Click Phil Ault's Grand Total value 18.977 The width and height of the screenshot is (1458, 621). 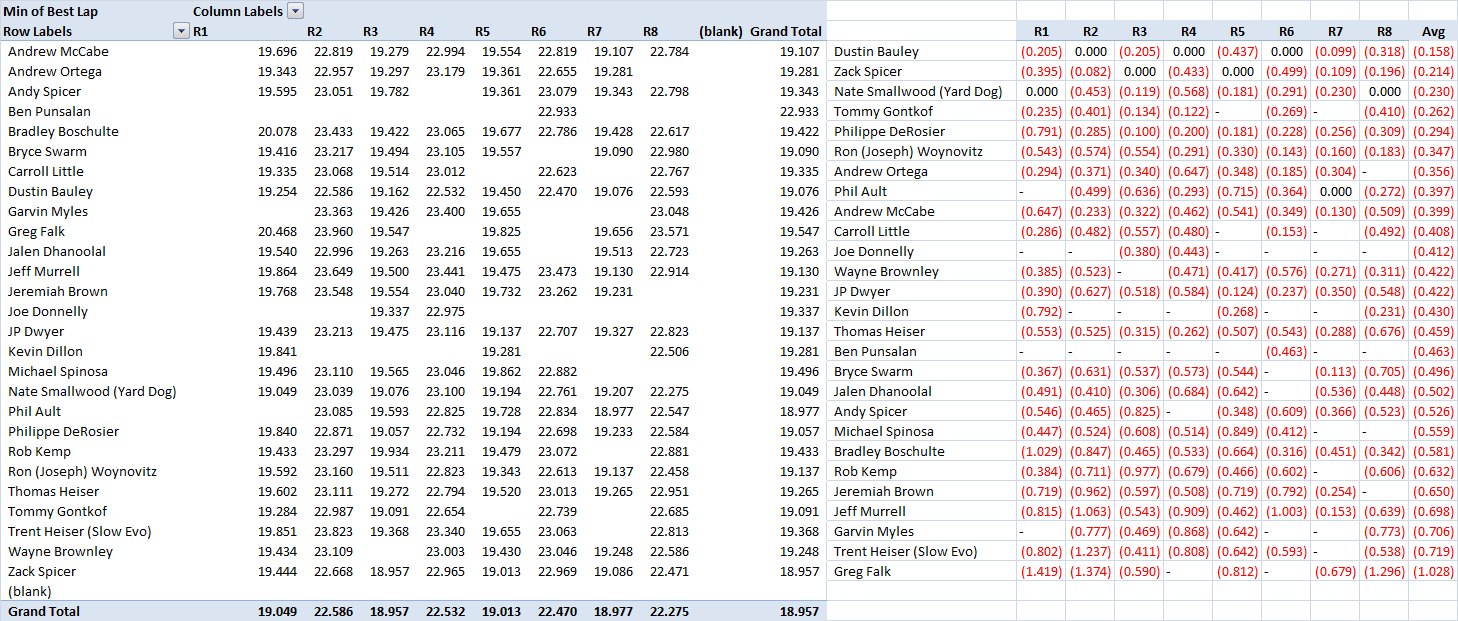(x=799, y=411)
